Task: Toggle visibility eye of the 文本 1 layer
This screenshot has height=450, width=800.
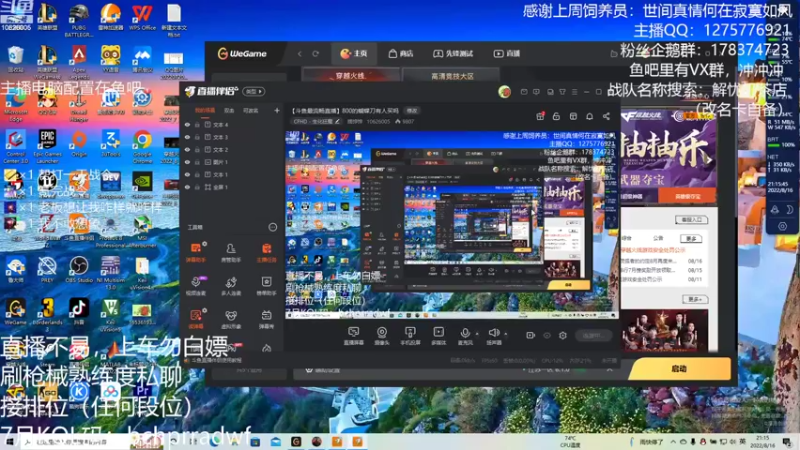Action: [187, 174]
